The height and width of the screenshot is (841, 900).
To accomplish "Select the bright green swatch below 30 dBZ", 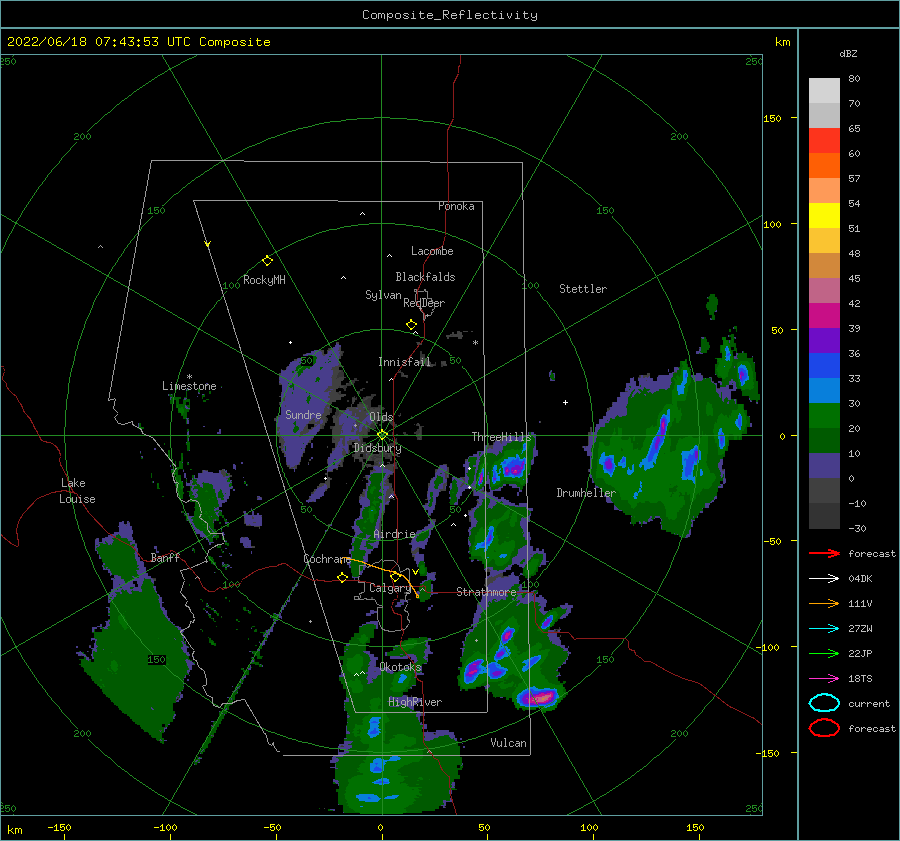I will [x=824, y=416].
